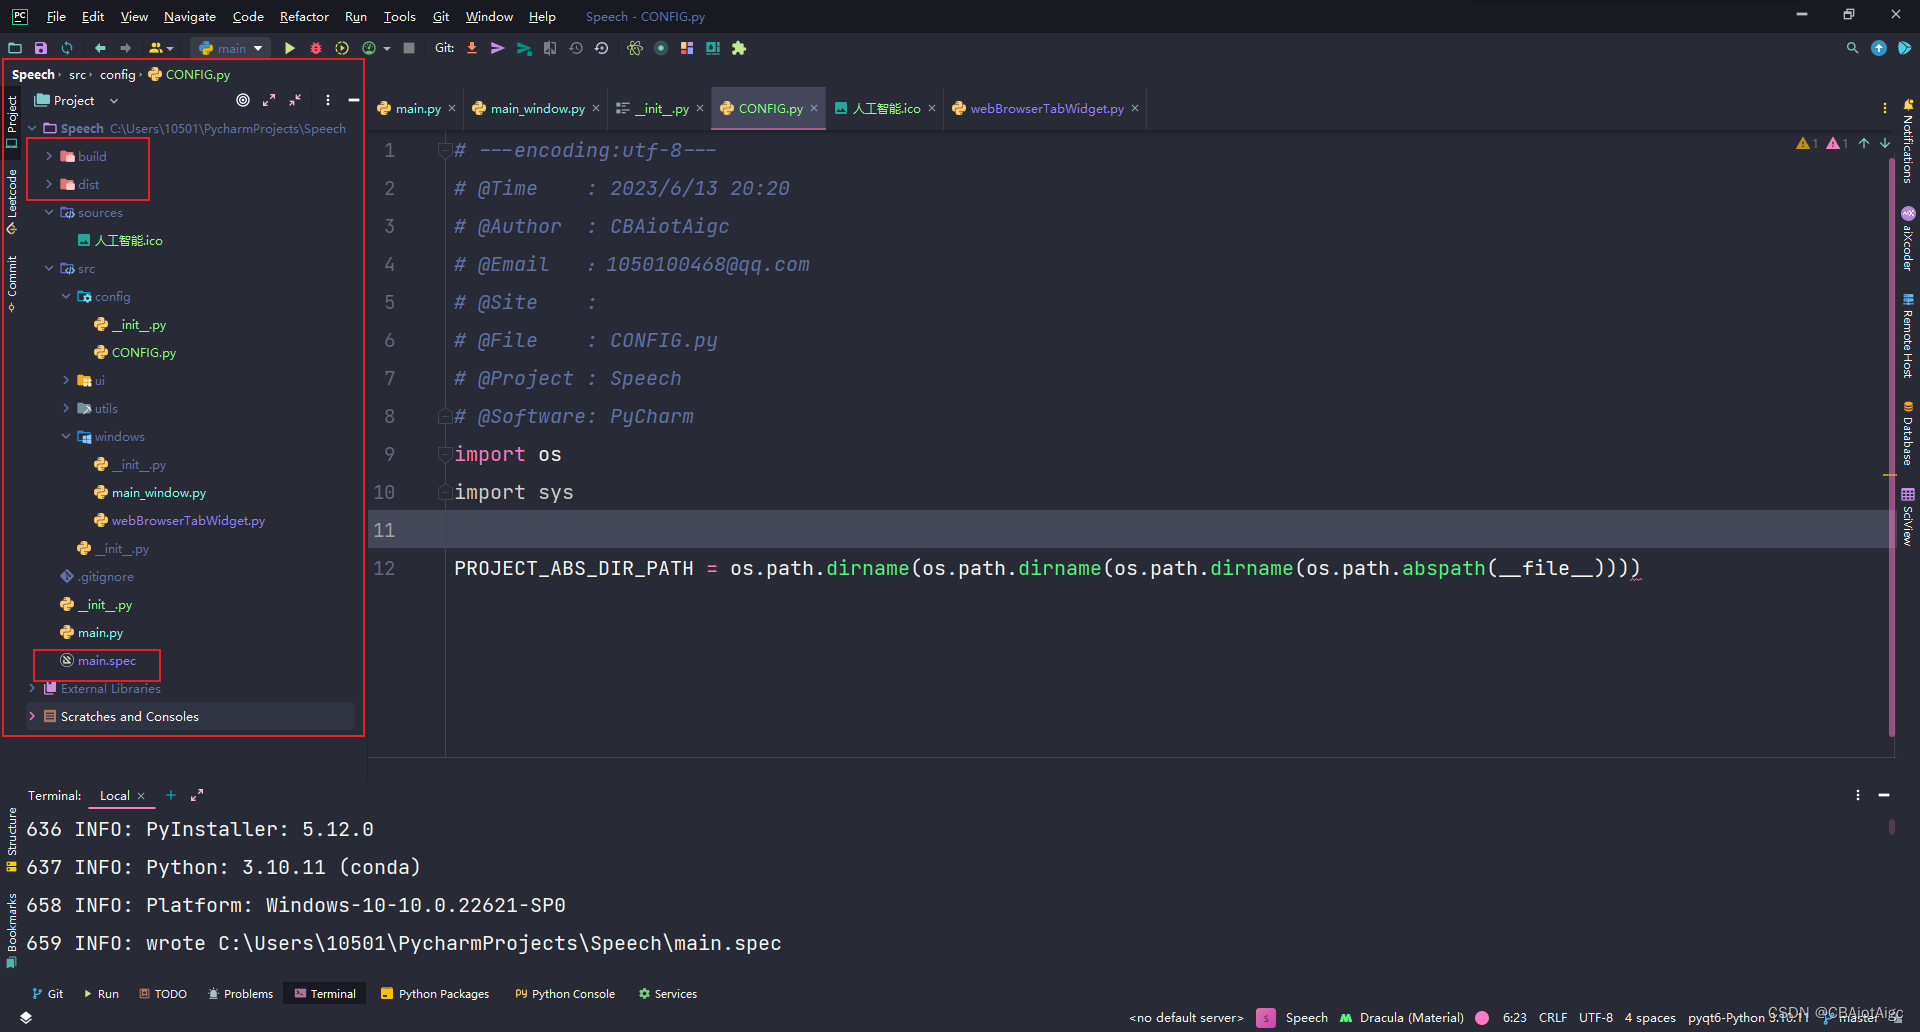Click the Search Everywhere magnifier icon
The height and width of the screenshot is (1032, 1920).
pyautogui.click(x=1852, y=48)
